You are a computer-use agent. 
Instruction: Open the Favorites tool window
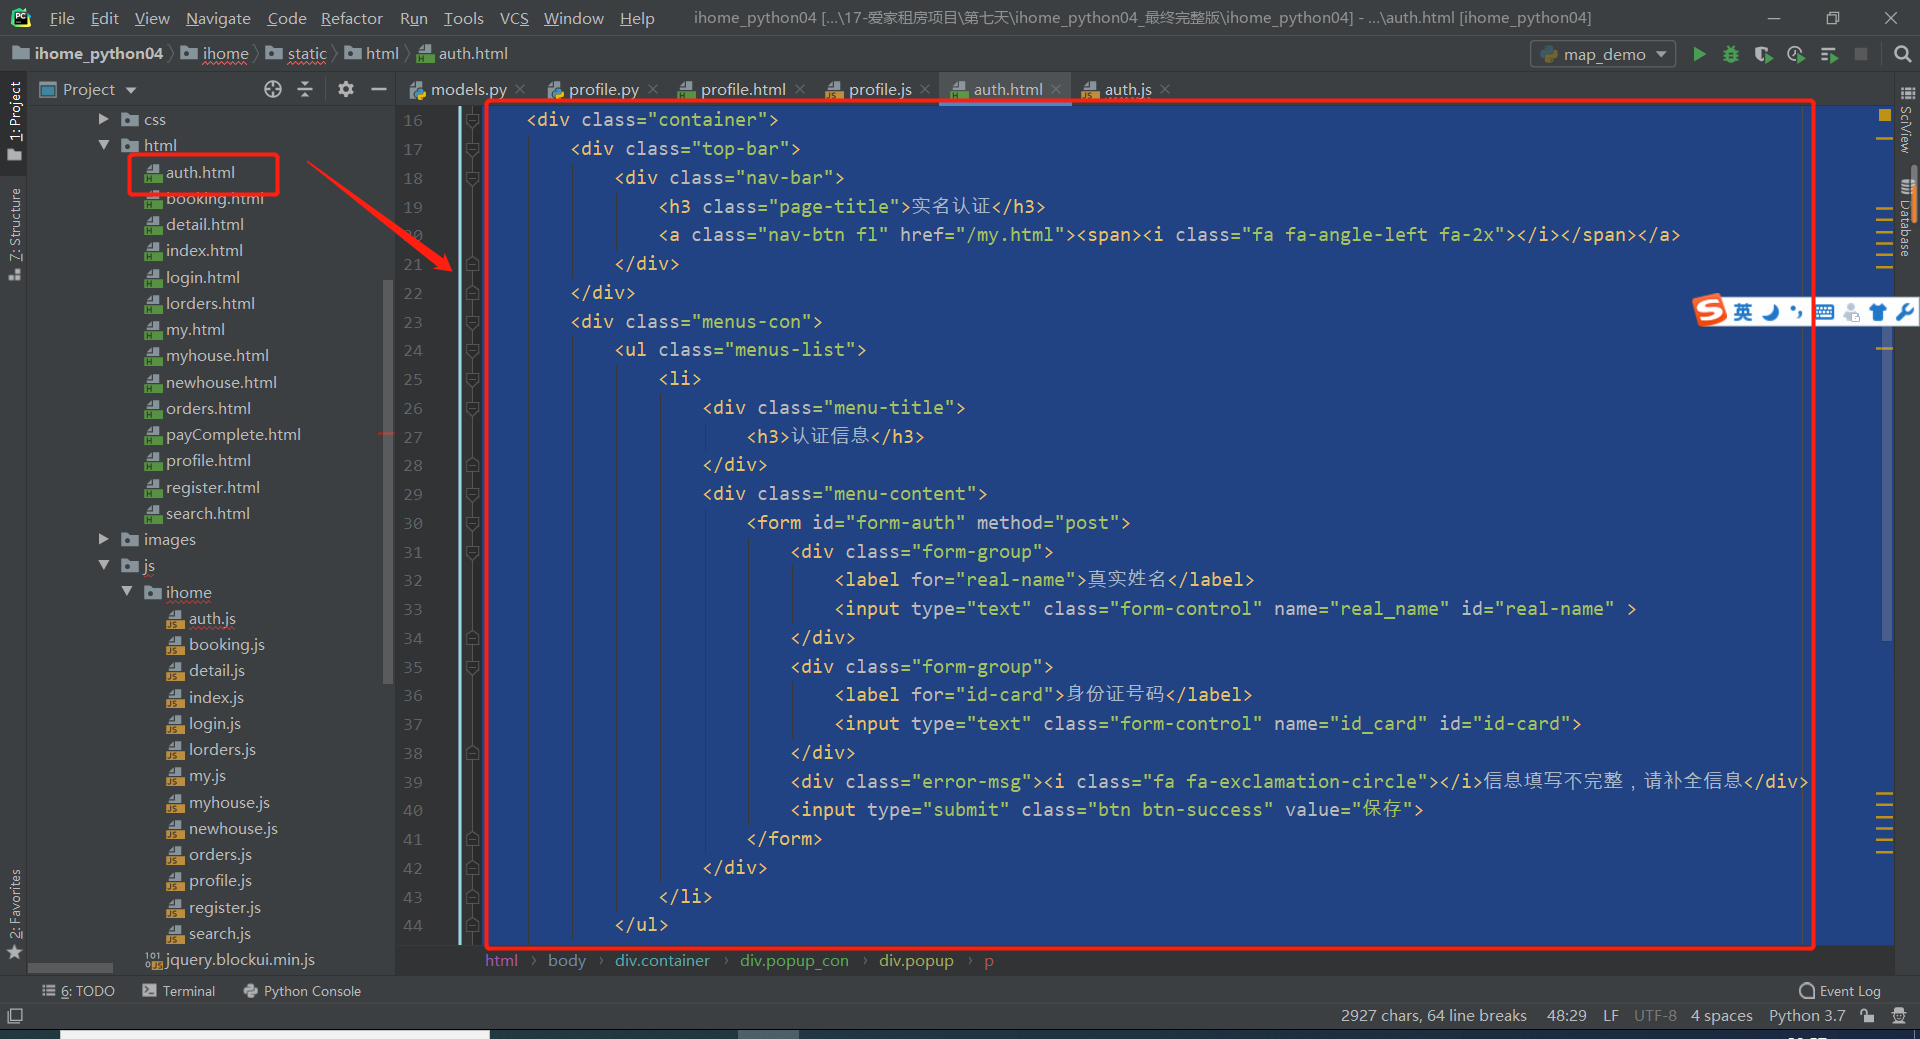(x=14, y=914)
